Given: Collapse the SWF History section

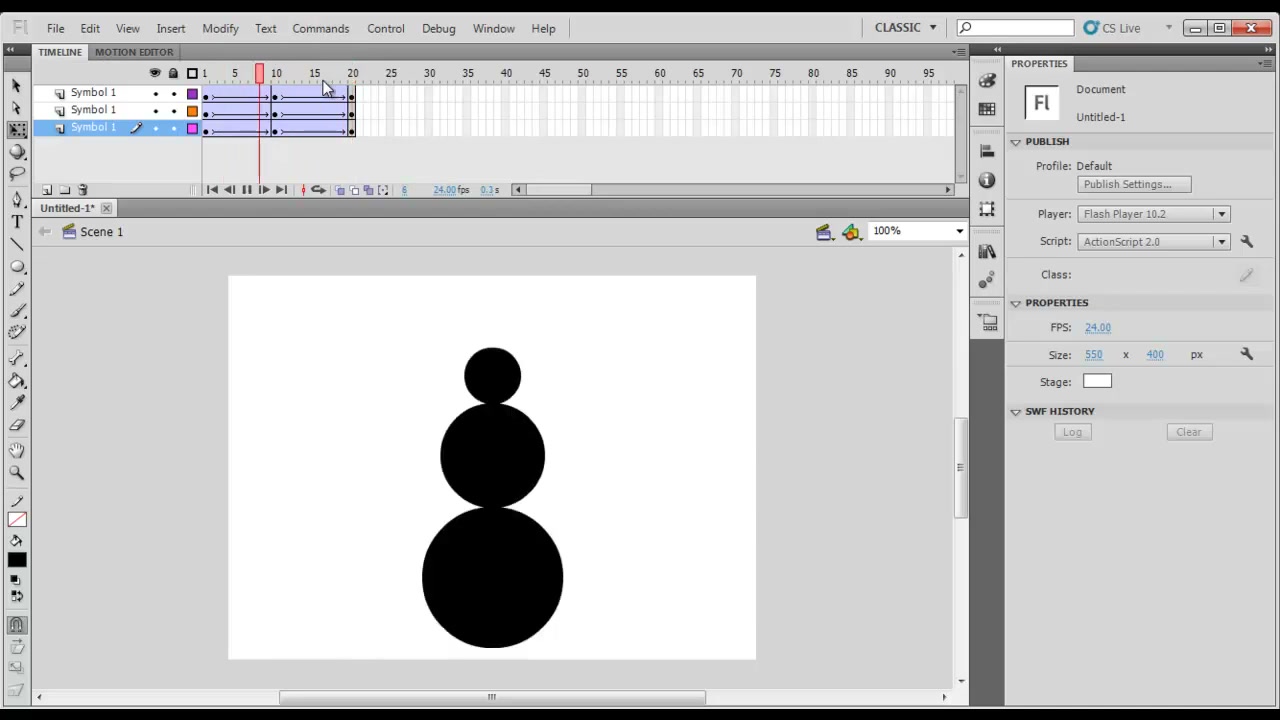Looking at the screenshot, I should [1016, 412].
